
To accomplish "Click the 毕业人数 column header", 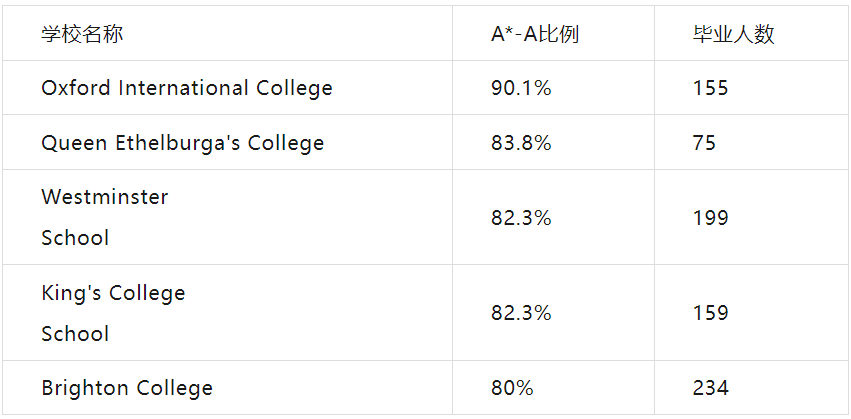I will tap(733, 34).
